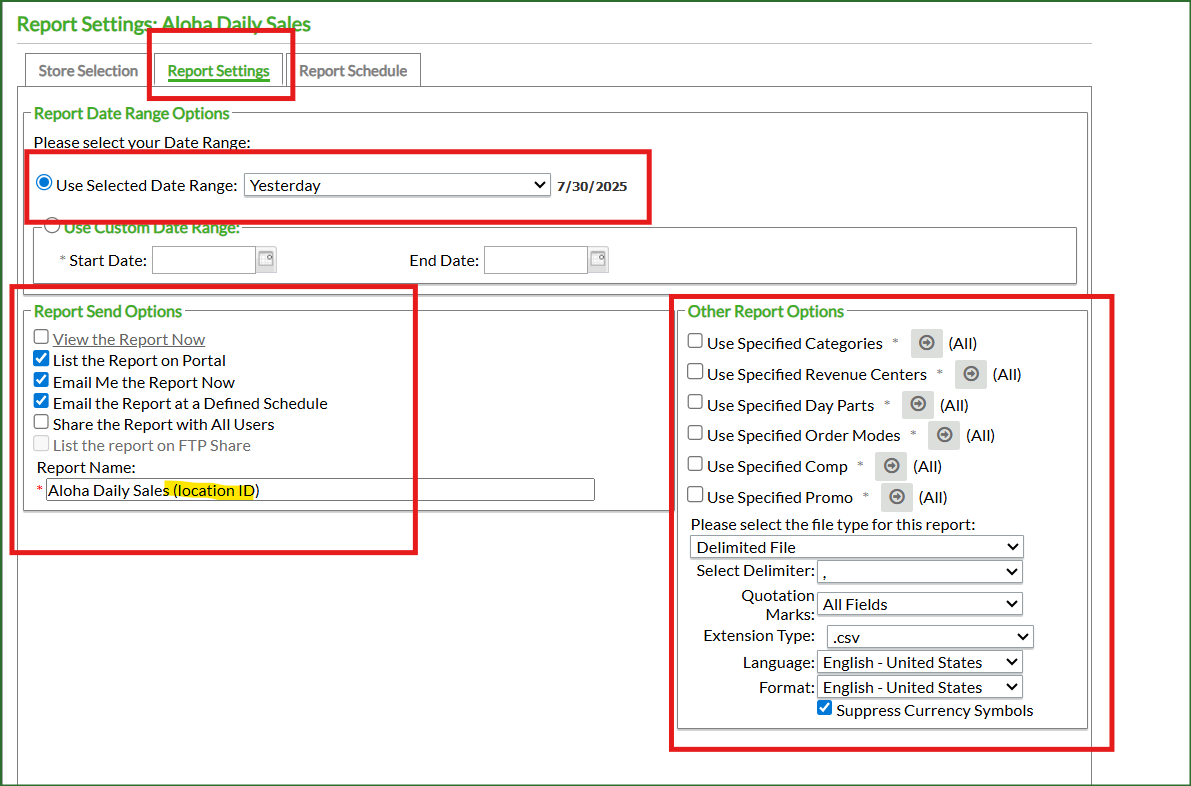The height and width of the screenshot is (786, 1191).
Task: Open the Extension Type .csv dropdown
Action: 930,636
